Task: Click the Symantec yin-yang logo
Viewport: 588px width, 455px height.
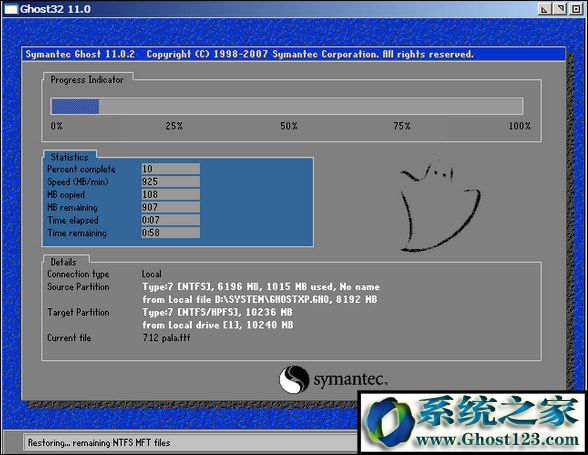Action: click(294, 380)
